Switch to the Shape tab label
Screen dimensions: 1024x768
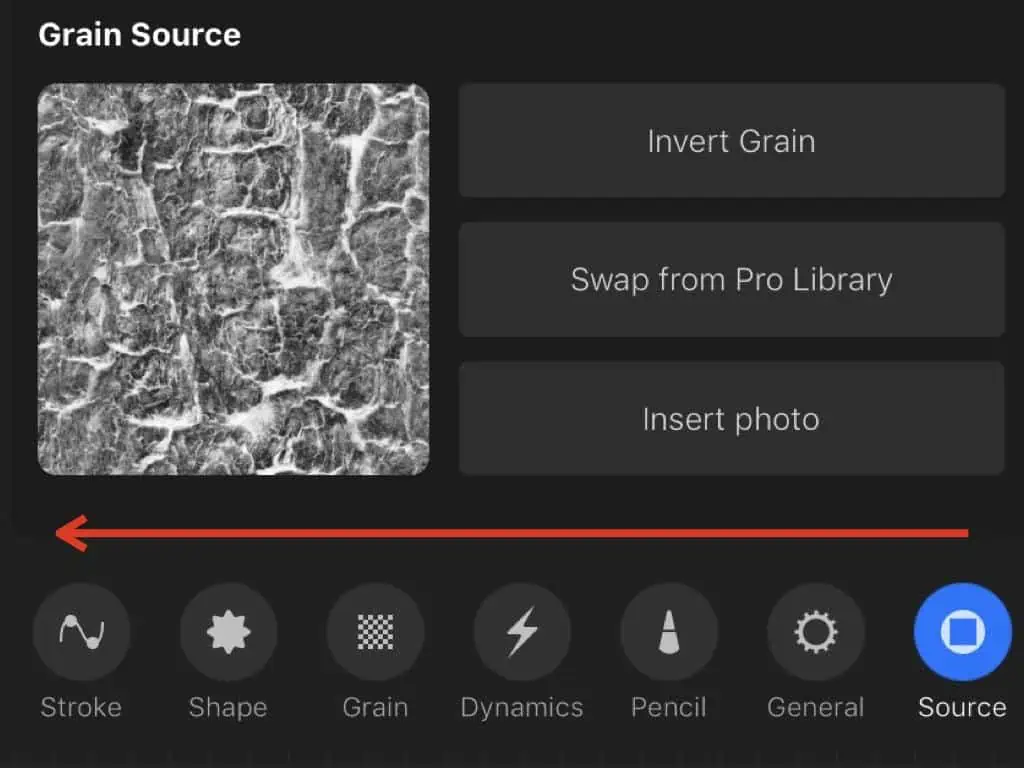(228, 708)
